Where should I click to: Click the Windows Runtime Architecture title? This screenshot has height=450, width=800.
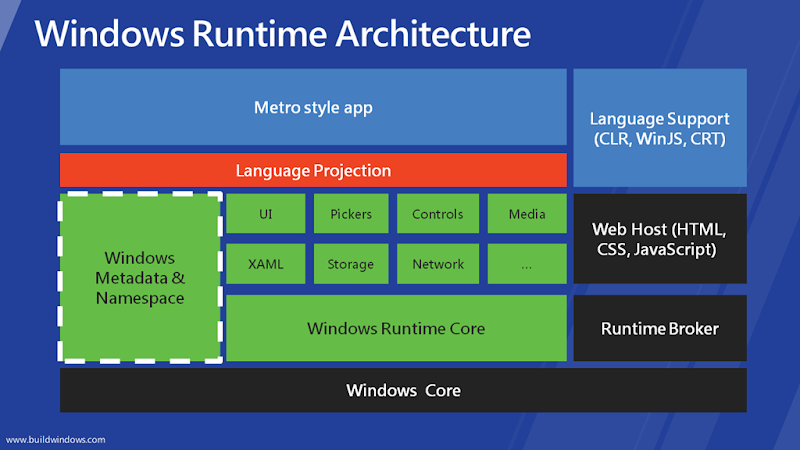(283, 34)
